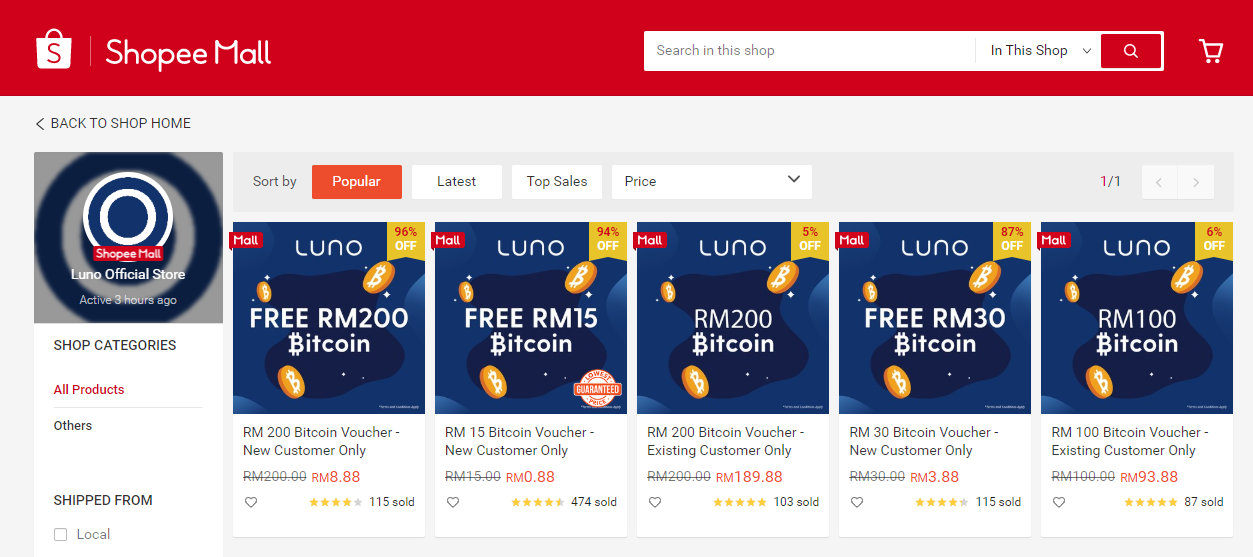Heart the RM 200 Existing Customer voucher
Viewport: 1253px width, 557px height.
click(x=655, y=502)
